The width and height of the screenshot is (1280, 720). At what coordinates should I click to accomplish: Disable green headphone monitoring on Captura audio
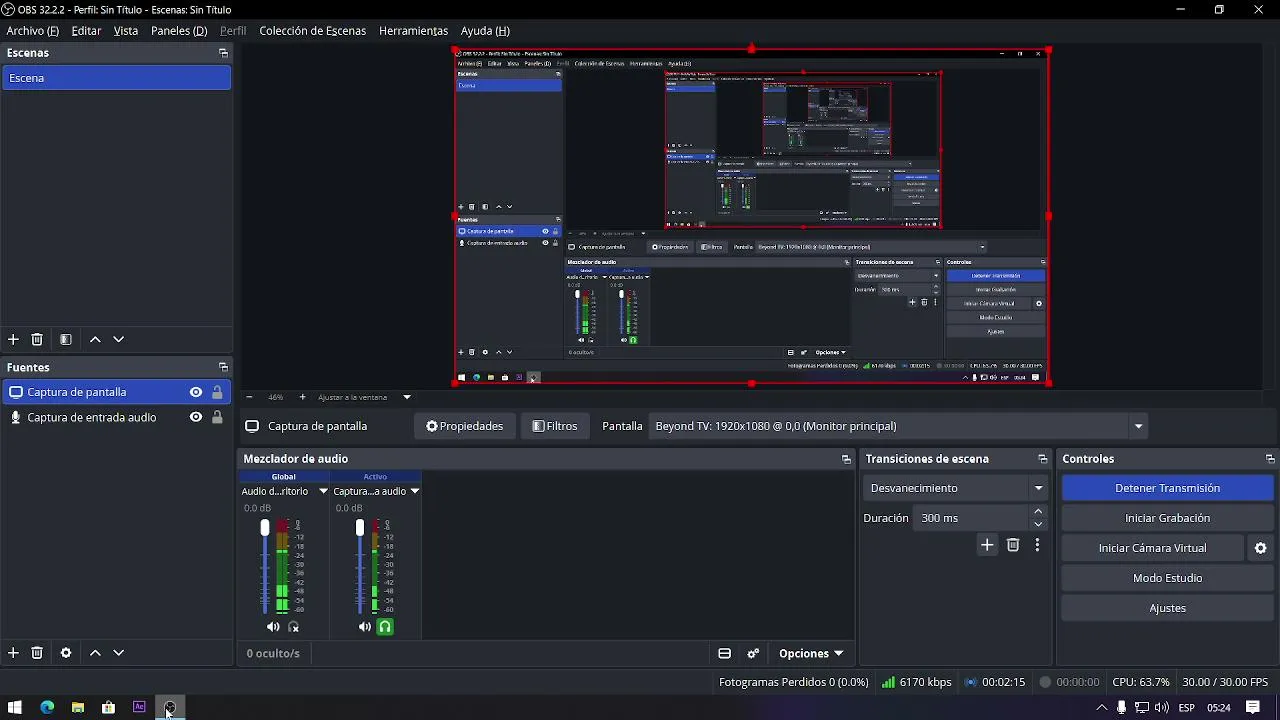[385, 627]
